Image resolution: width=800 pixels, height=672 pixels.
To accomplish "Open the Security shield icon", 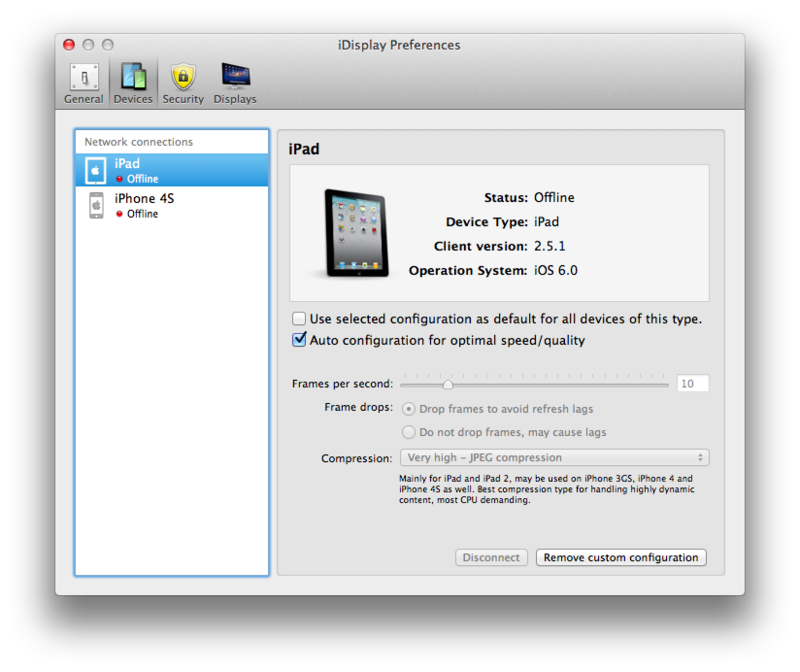I will (183, 78).
